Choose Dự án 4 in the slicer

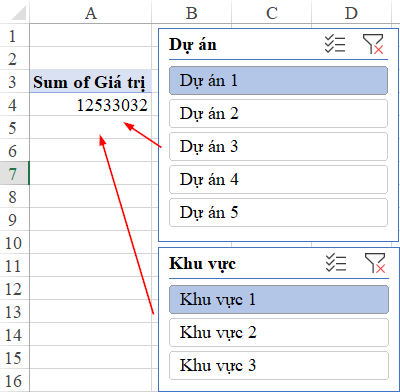tap(278, 179)
